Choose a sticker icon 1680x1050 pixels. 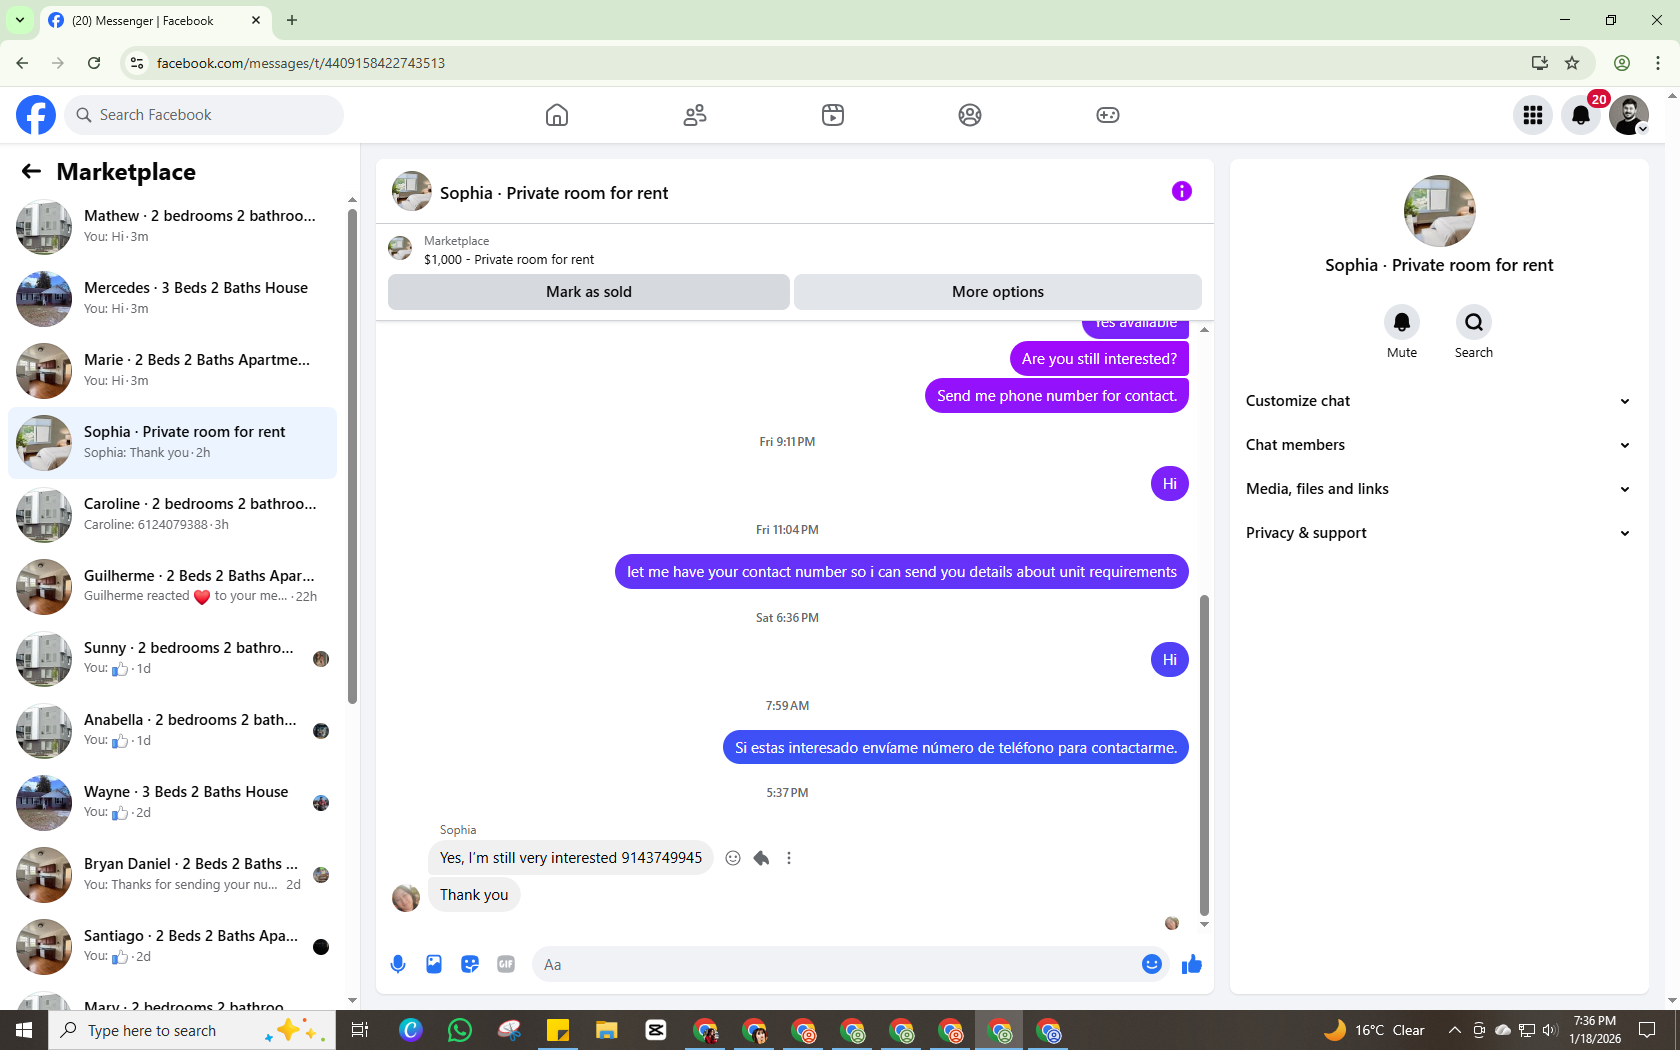tap(470, 964)
